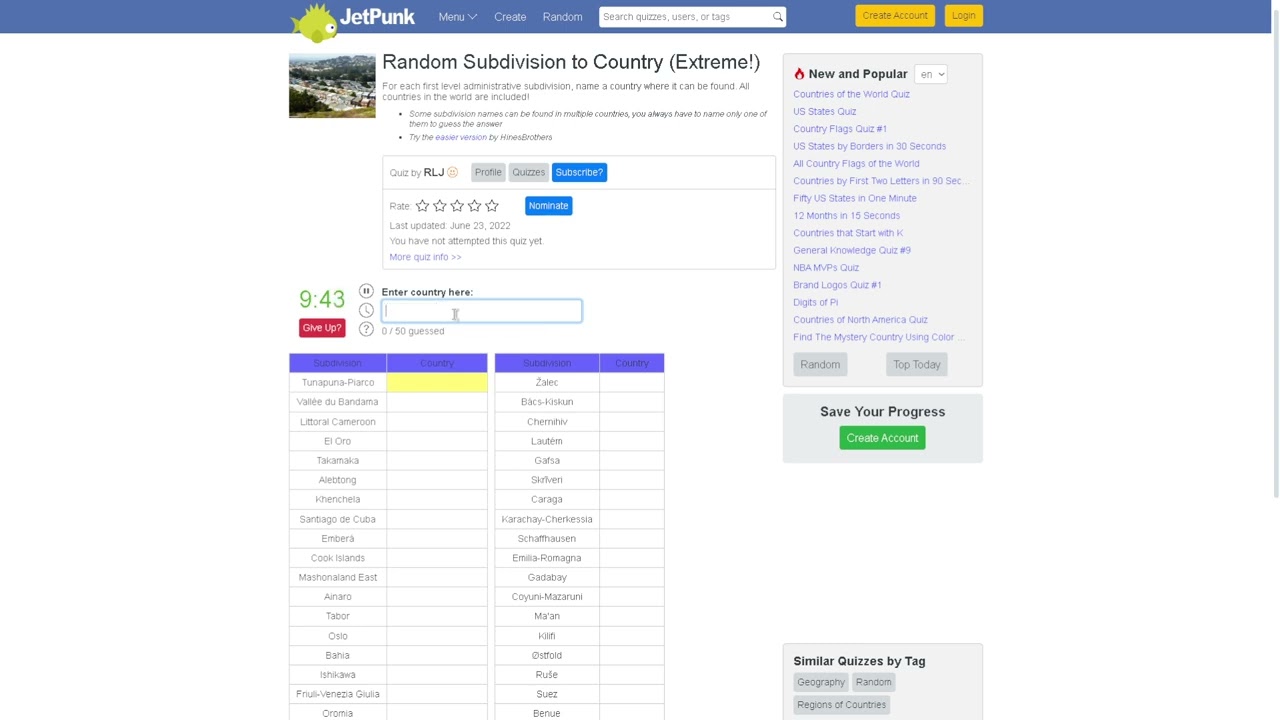
Task: Click the JetPunk logo
Action: click(352, 20)
